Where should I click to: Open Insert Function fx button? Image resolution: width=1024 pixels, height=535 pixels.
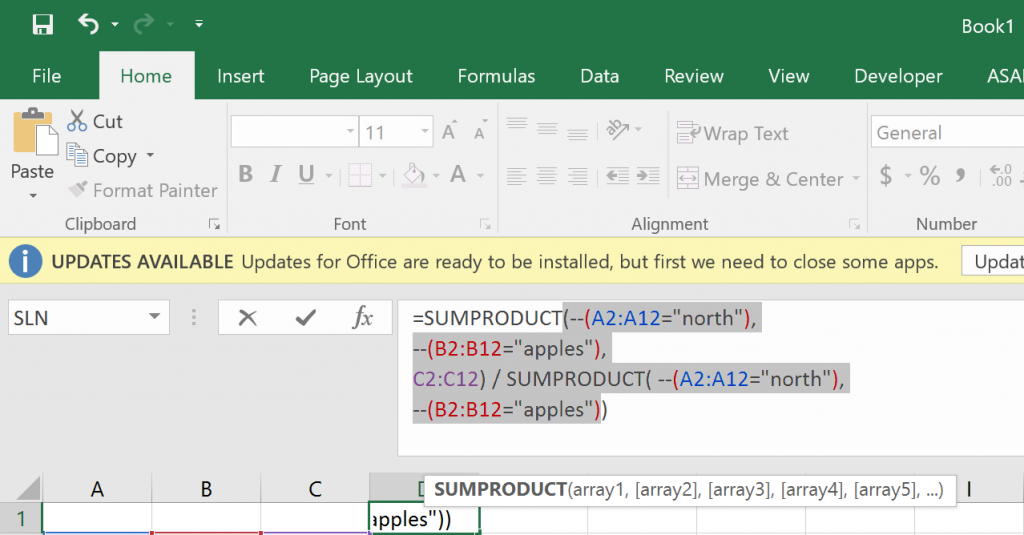point(363,317)
